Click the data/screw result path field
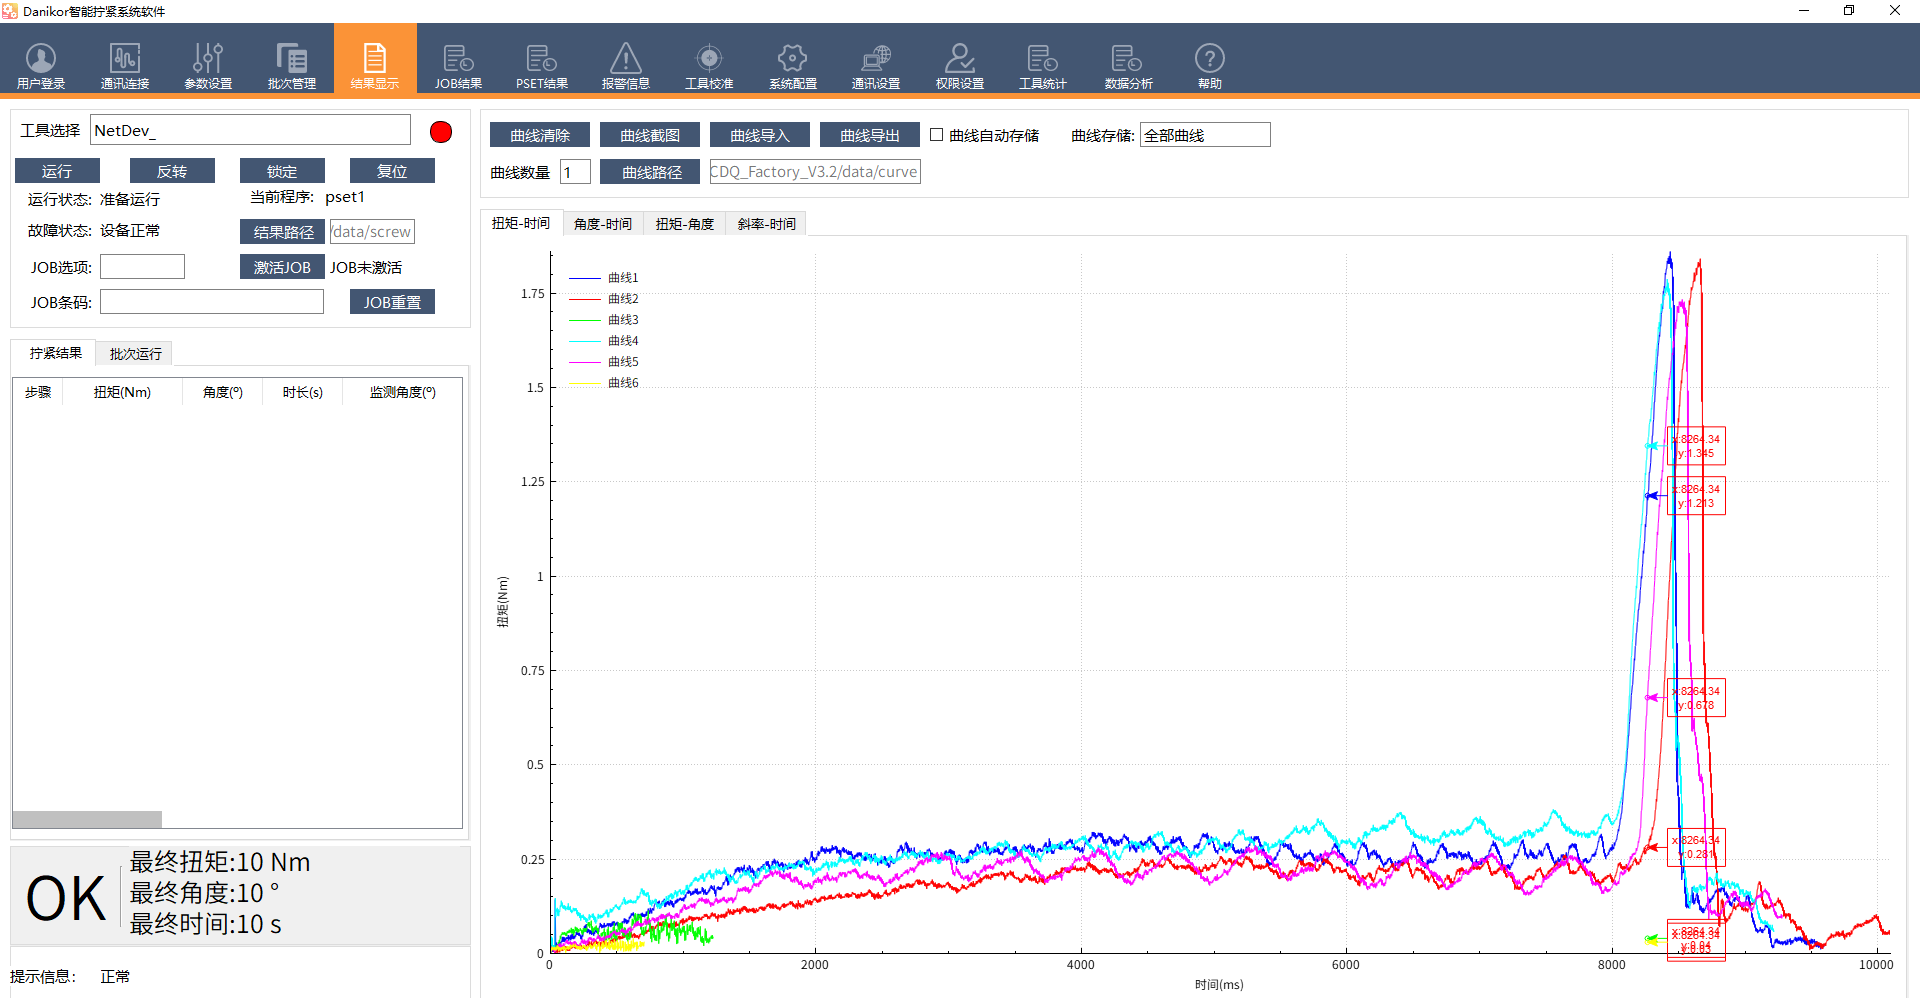 (372, 232)
